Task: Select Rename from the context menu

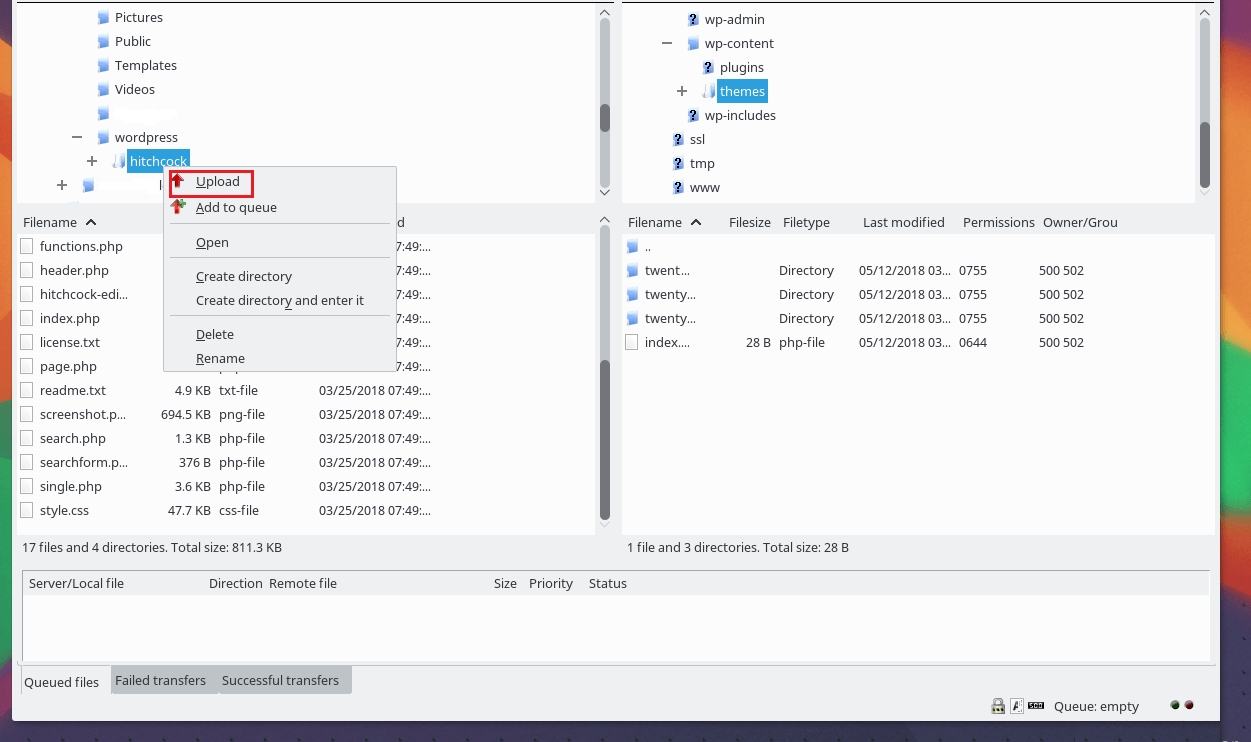Action: coord(220,358)
